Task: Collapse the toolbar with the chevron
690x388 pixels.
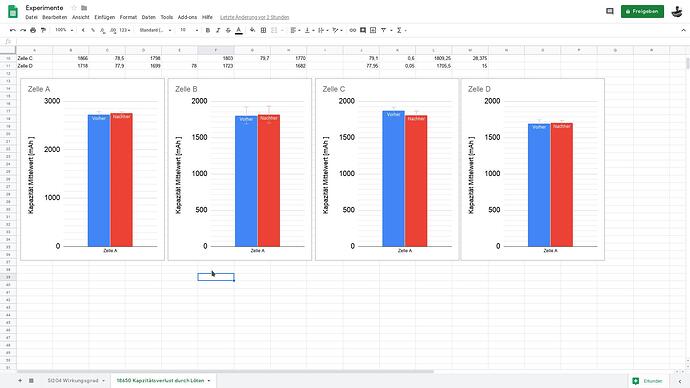Action: (683, 30)
